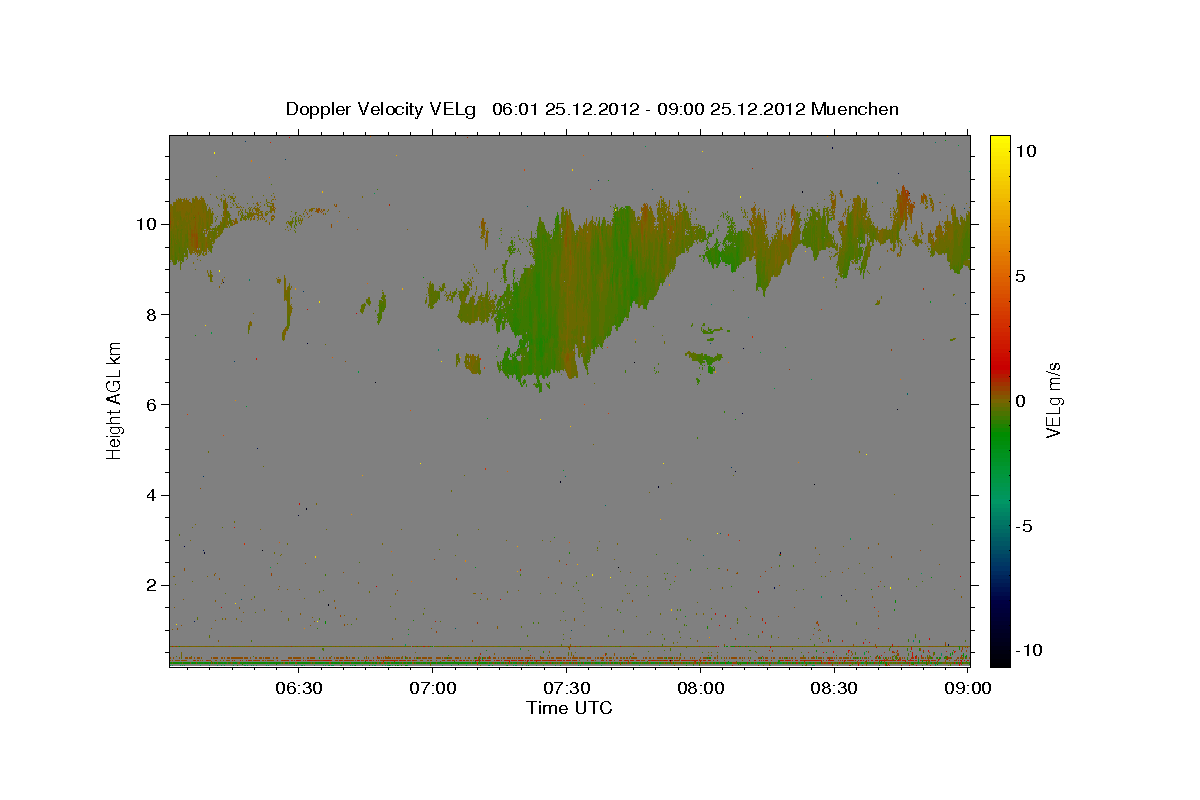Screen dimensions: 1200x800
Task: Click the 'Muenchen' station name in title
Action: point(856,109)
